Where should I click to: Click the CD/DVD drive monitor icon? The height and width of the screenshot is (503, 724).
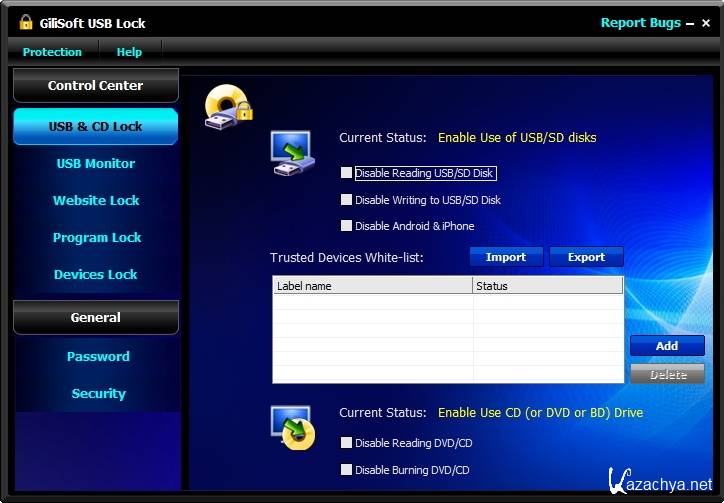292,427
